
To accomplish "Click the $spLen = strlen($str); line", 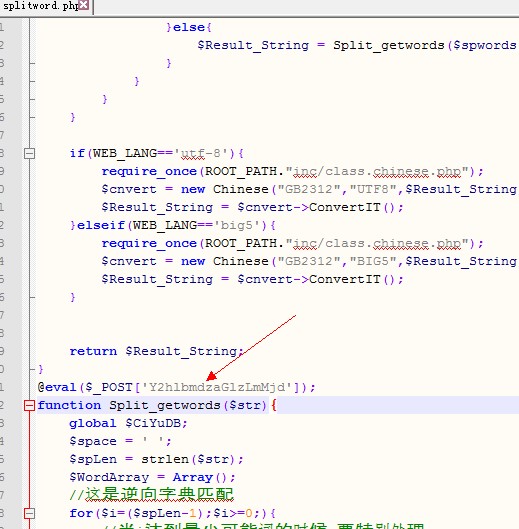I will [156, 459].
